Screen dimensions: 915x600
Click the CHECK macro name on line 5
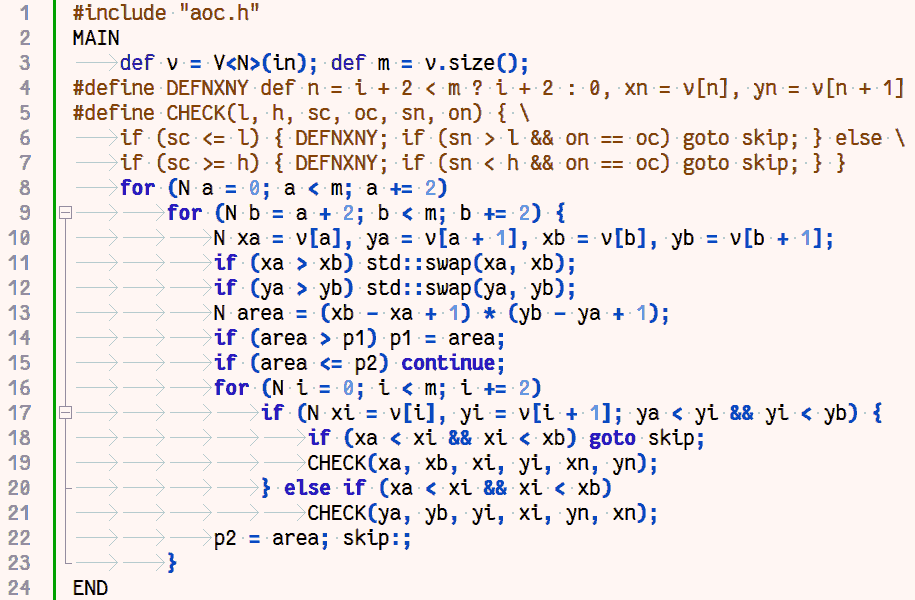(x=196, y=113)
